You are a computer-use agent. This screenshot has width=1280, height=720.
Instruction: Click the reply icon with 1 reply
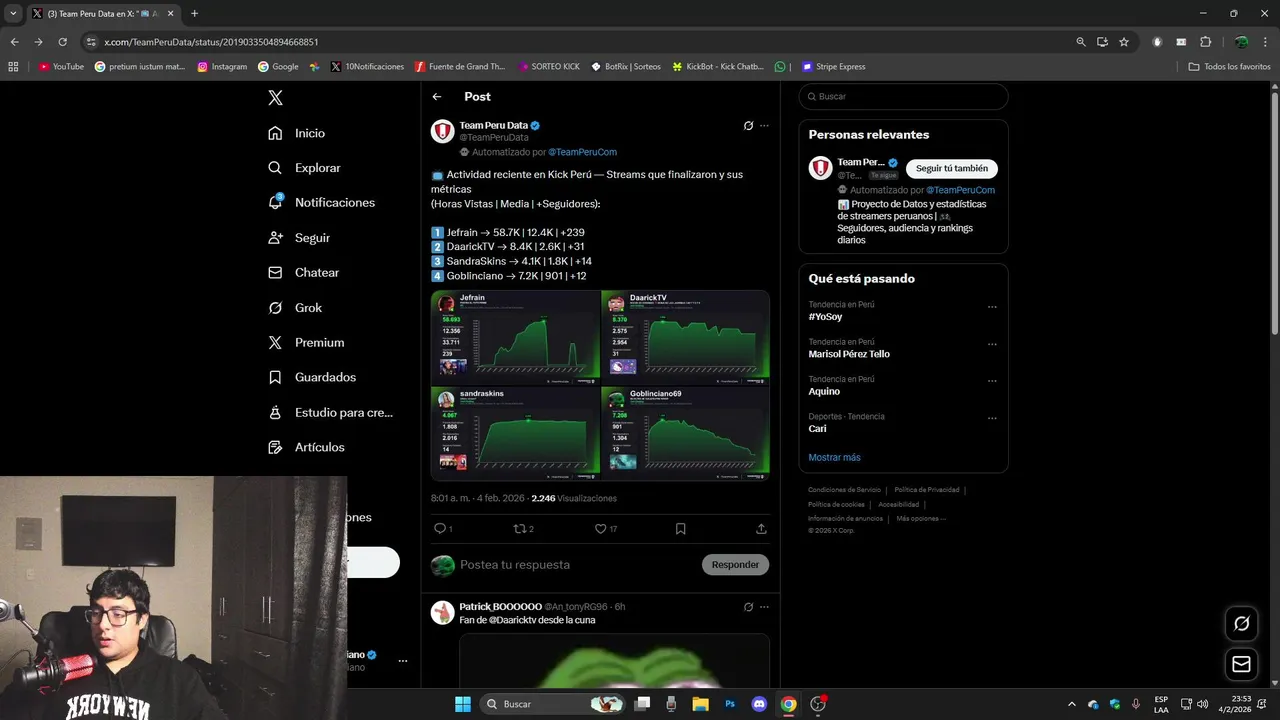coord(442,529)
